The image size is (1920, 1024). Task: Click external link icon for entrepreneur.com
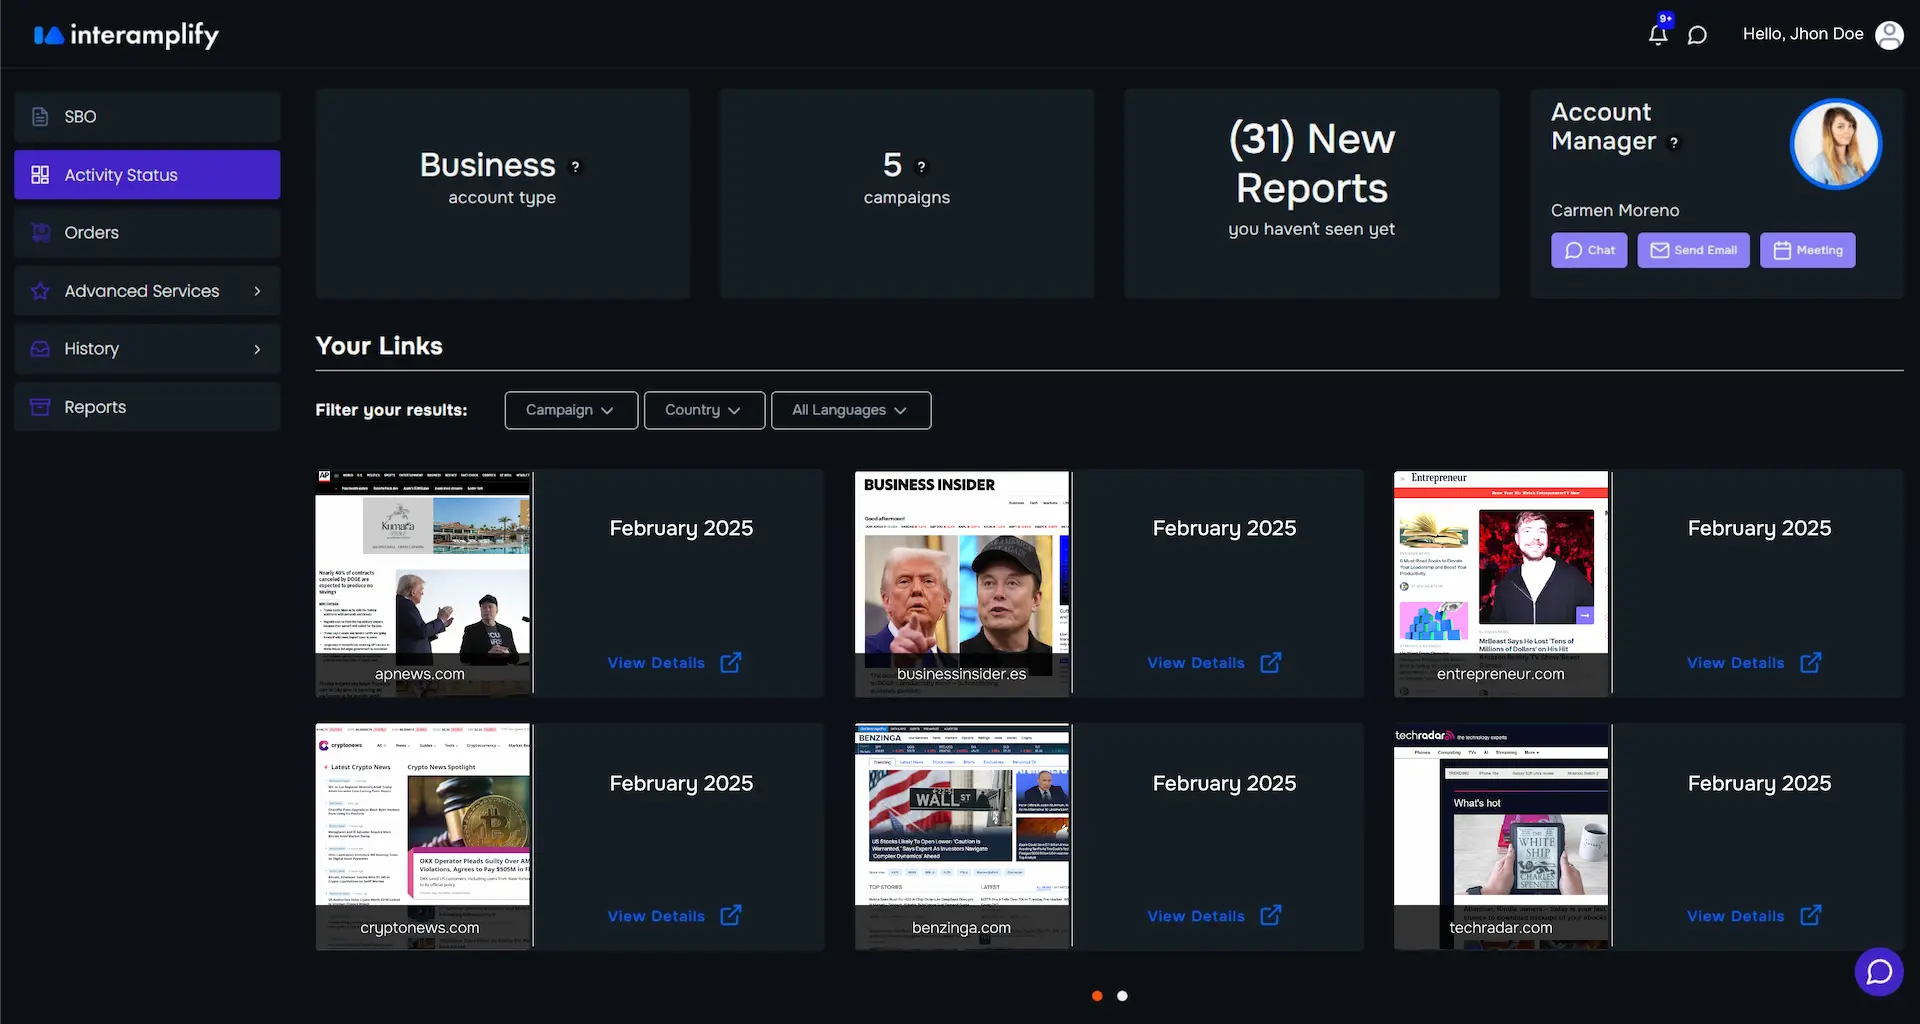coord(1811,662)
